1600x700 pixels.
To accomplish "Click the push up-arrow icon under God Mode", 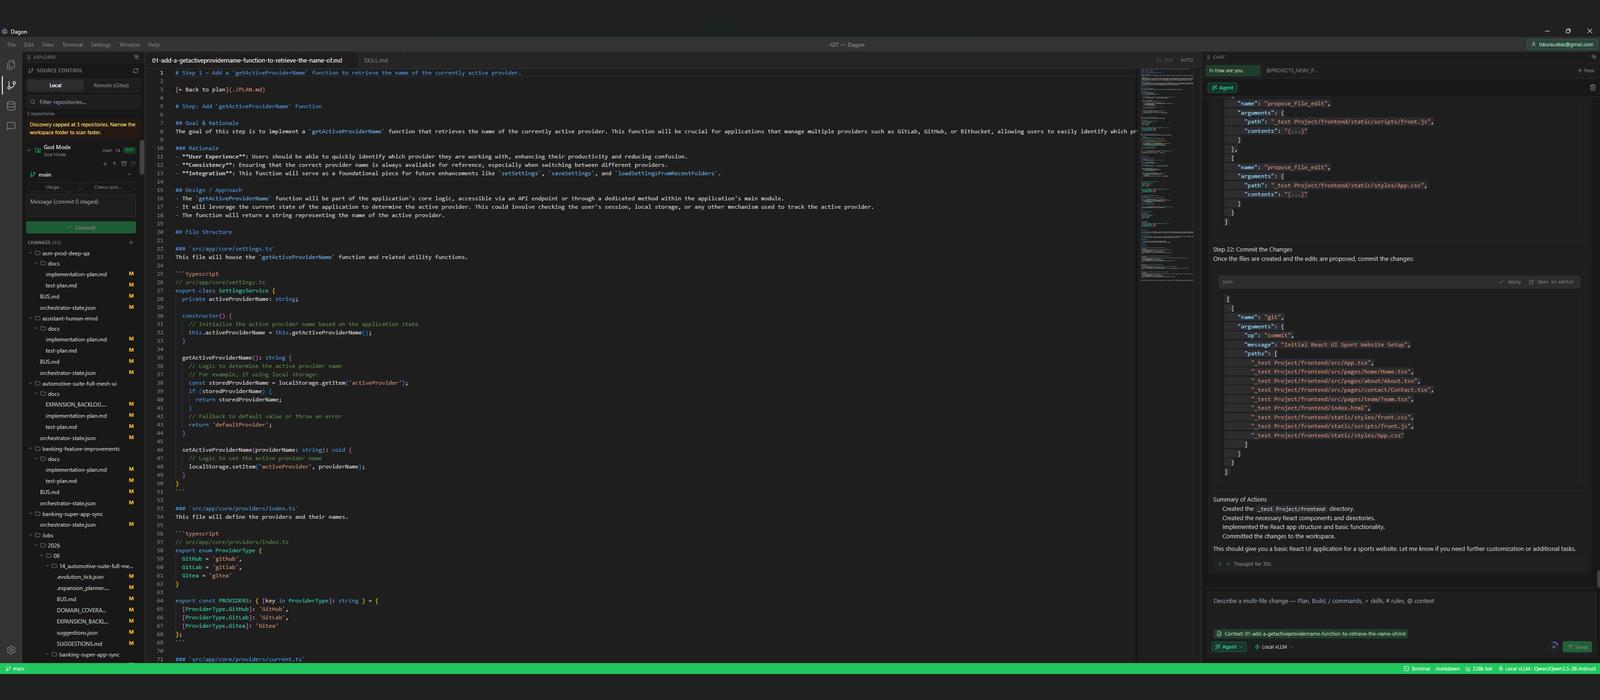I will pyautogui.click(x=114, y=164).
